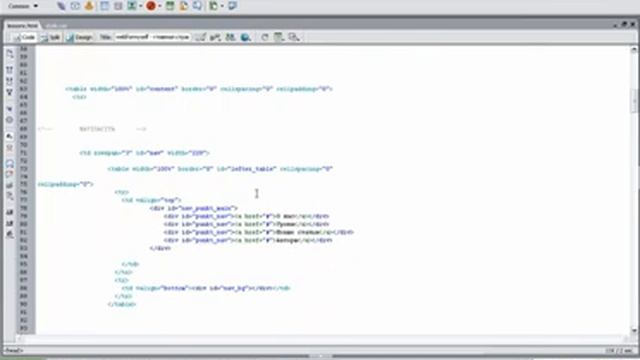The width and height of the screenshot is (640, 360).
Task: Refresh the Design view
Action: (265, 38)
